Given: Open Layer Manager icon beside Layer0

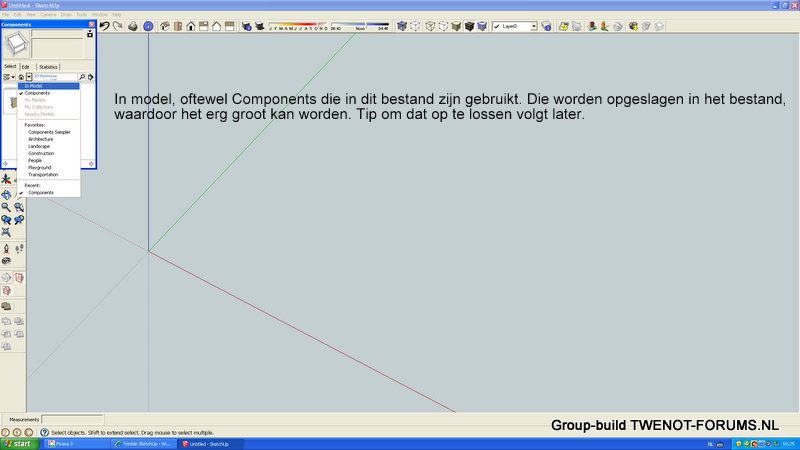Looking at the screenshot, I should click(546, 26).
